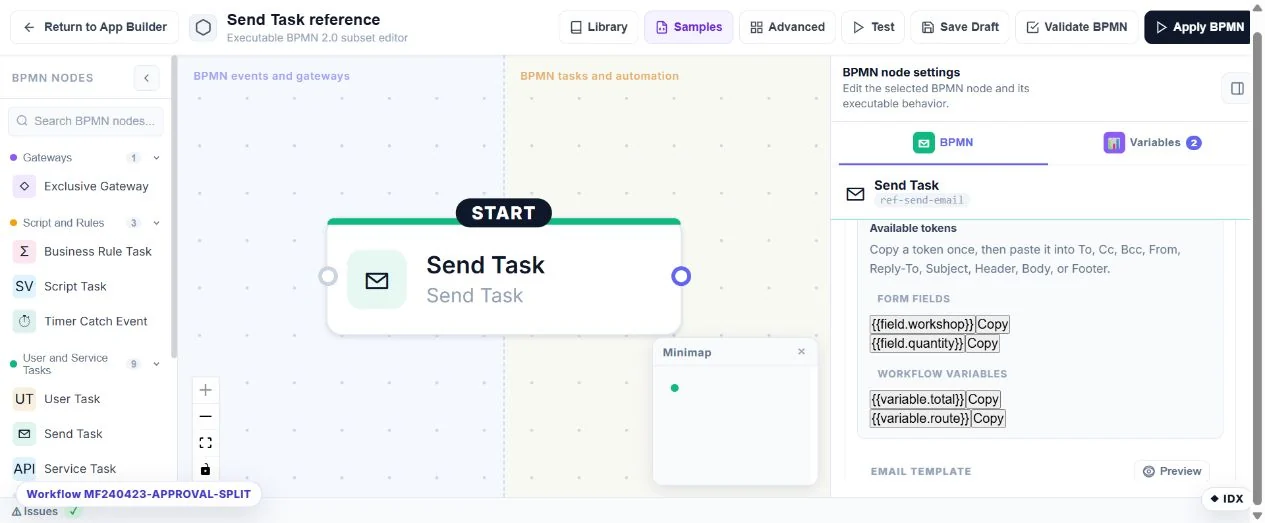The height and width of the screenshot is (523, 1265).
Task: Run the Test action
Action: [x=873, y=27]
